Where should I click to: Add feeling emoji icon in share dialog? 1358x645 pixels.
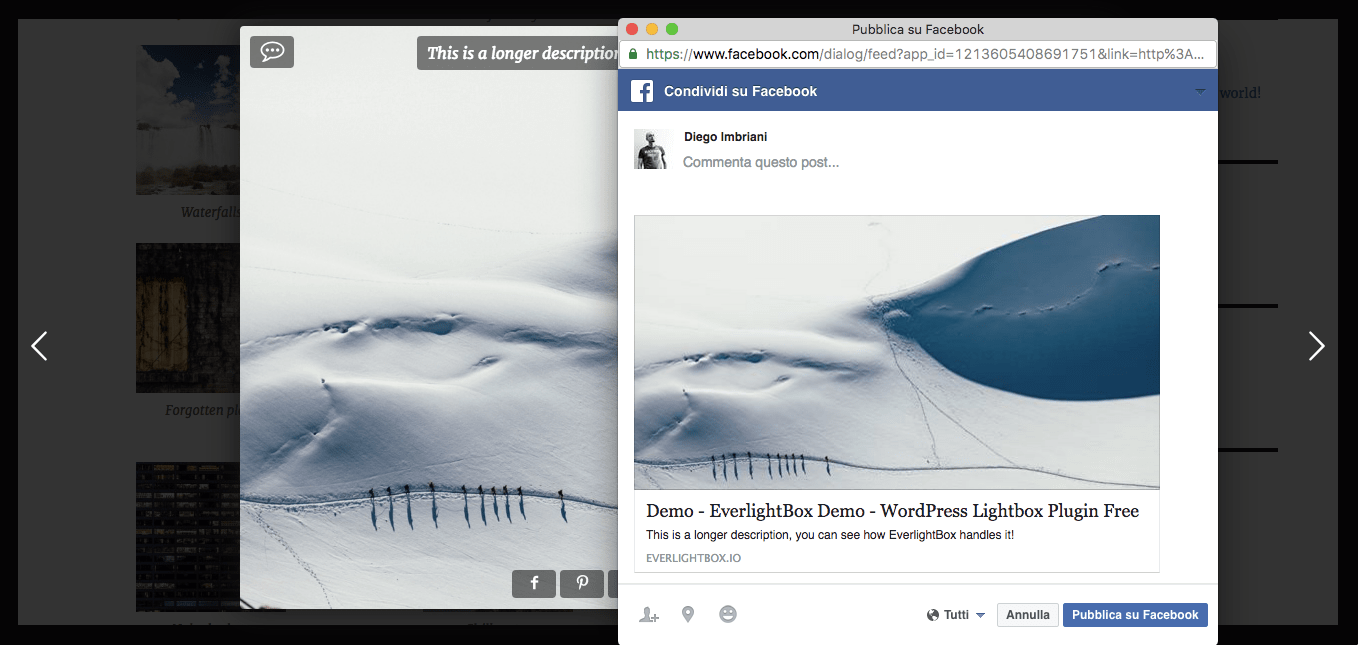pos(728,614)
